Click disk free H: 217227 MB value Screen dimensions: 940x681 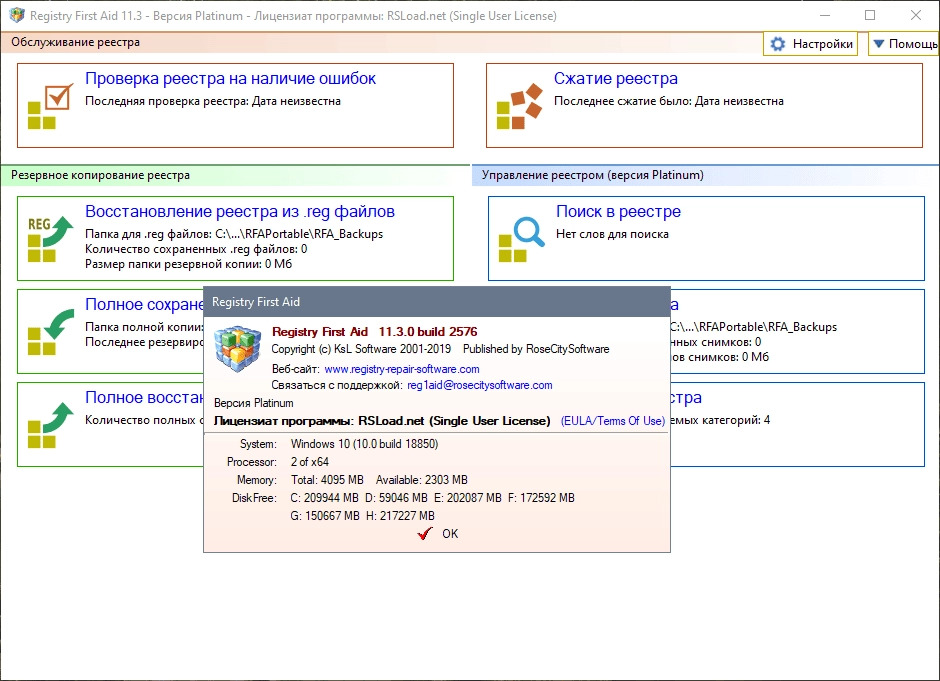[x=400, y=516]
